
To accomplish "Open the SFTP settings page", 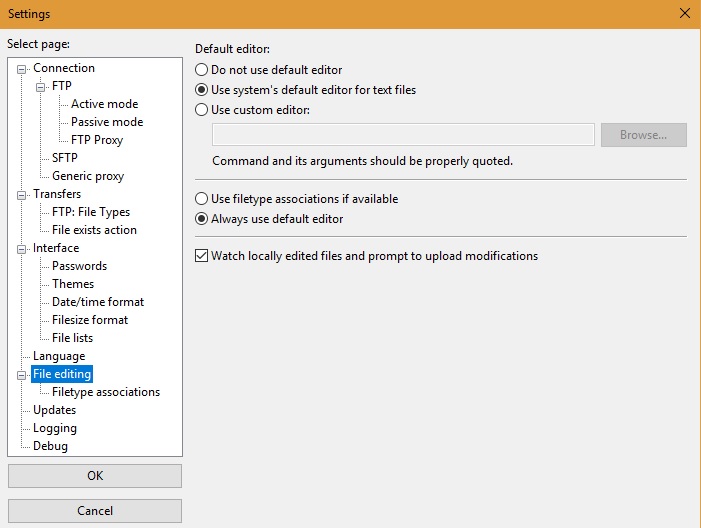I will click(x=65, y=158).
